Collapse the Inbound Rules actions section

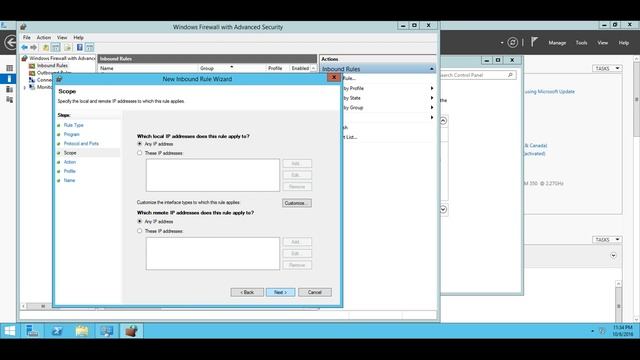click(431, 69)
